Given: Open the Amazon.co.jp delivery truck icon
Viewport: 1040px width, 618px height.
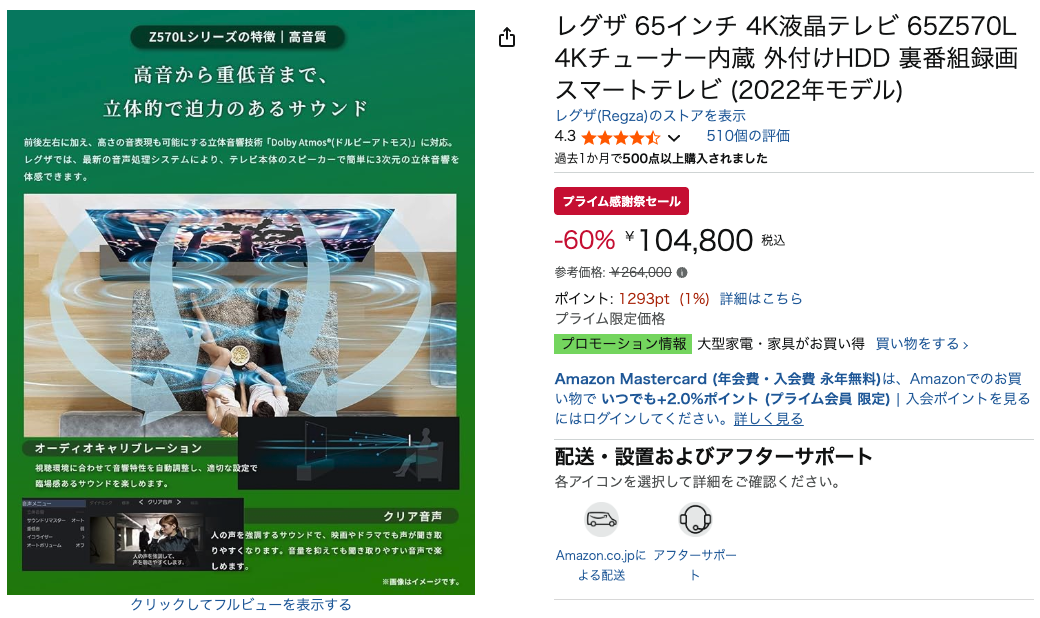Looking at the screenshot, I should click(x=601, y=520).
